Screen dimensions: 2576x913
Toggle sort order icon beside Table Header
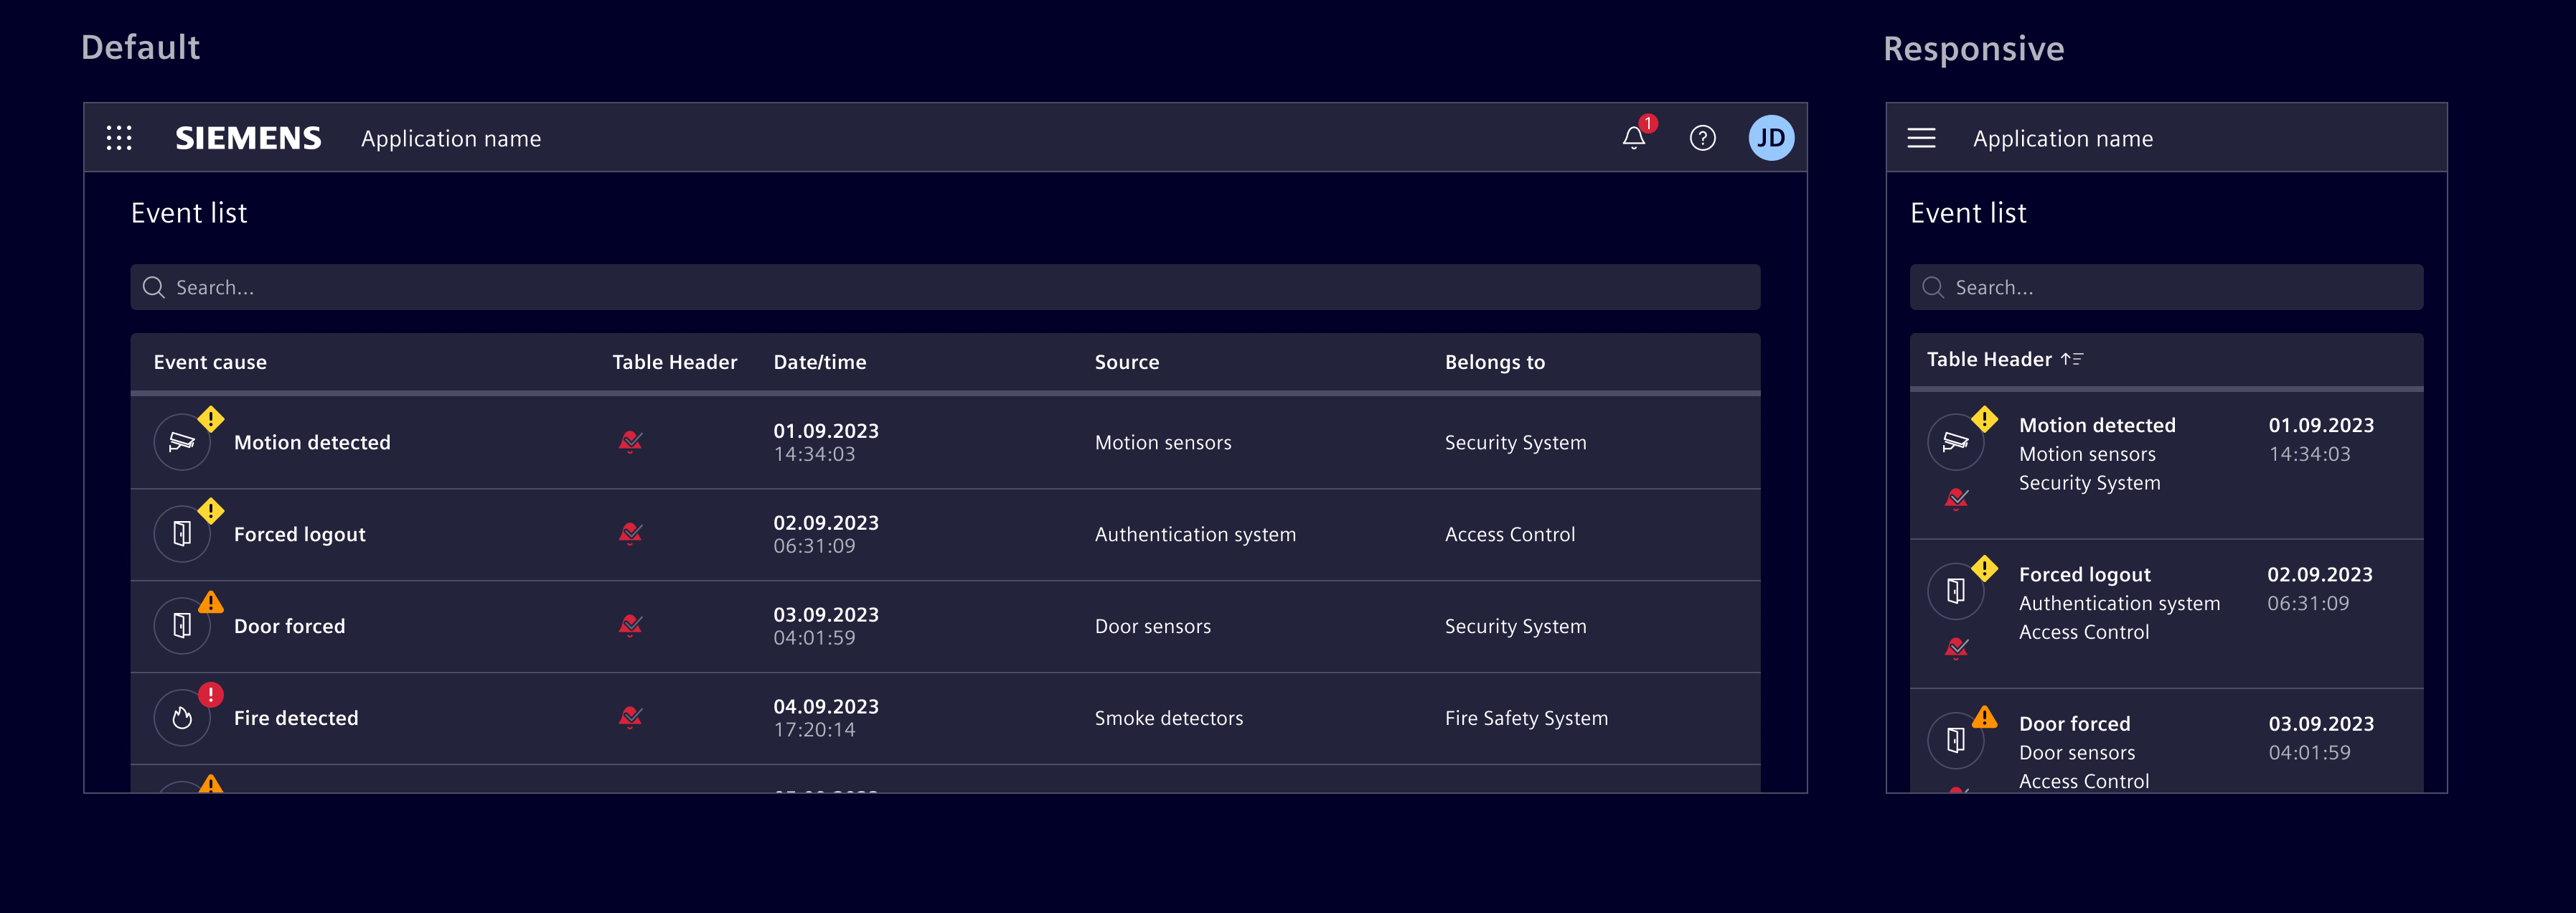2071,359
